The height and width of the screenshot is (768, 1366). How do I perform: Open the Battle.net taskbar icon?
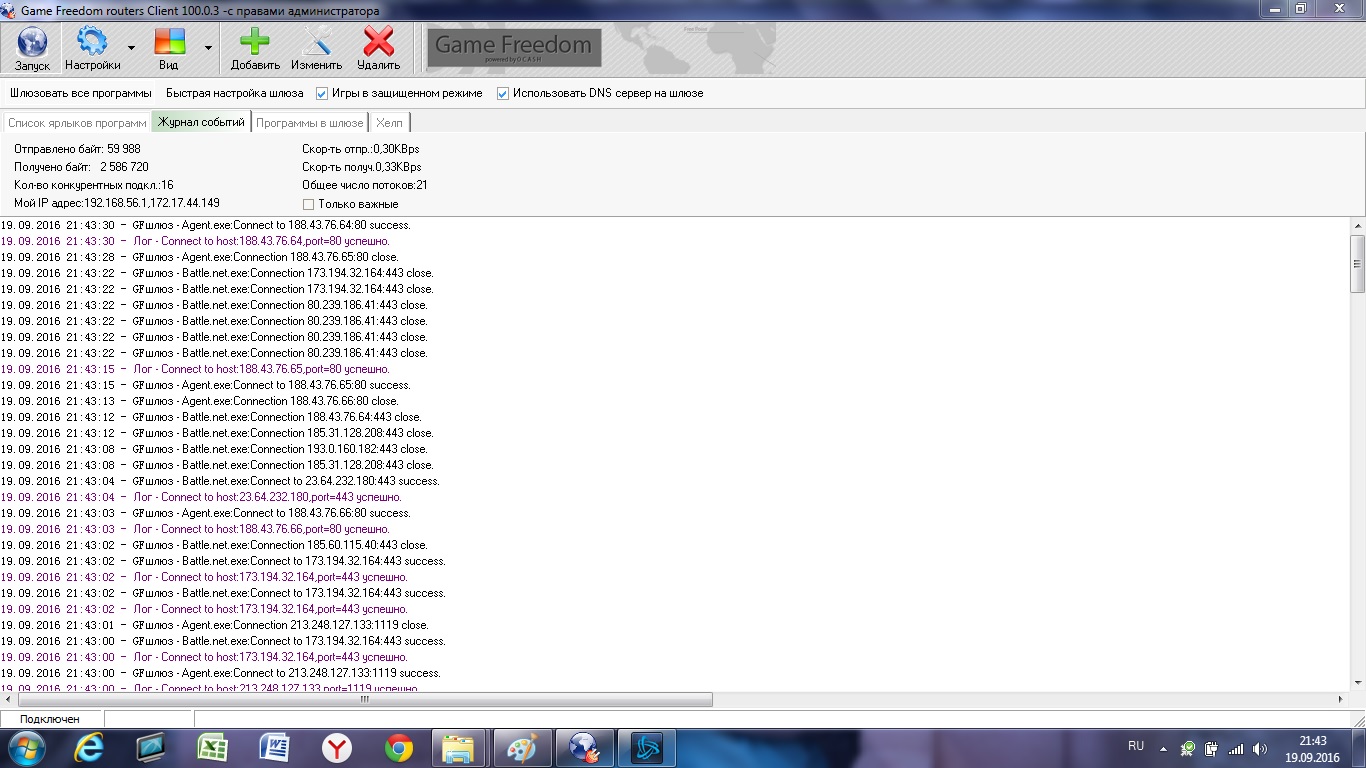click(646, 748)
